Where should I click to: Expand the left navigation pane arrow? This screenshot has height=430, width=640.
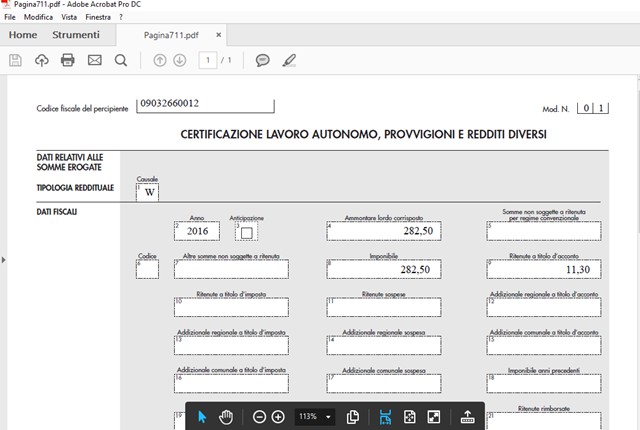click(x=4, y=260)
